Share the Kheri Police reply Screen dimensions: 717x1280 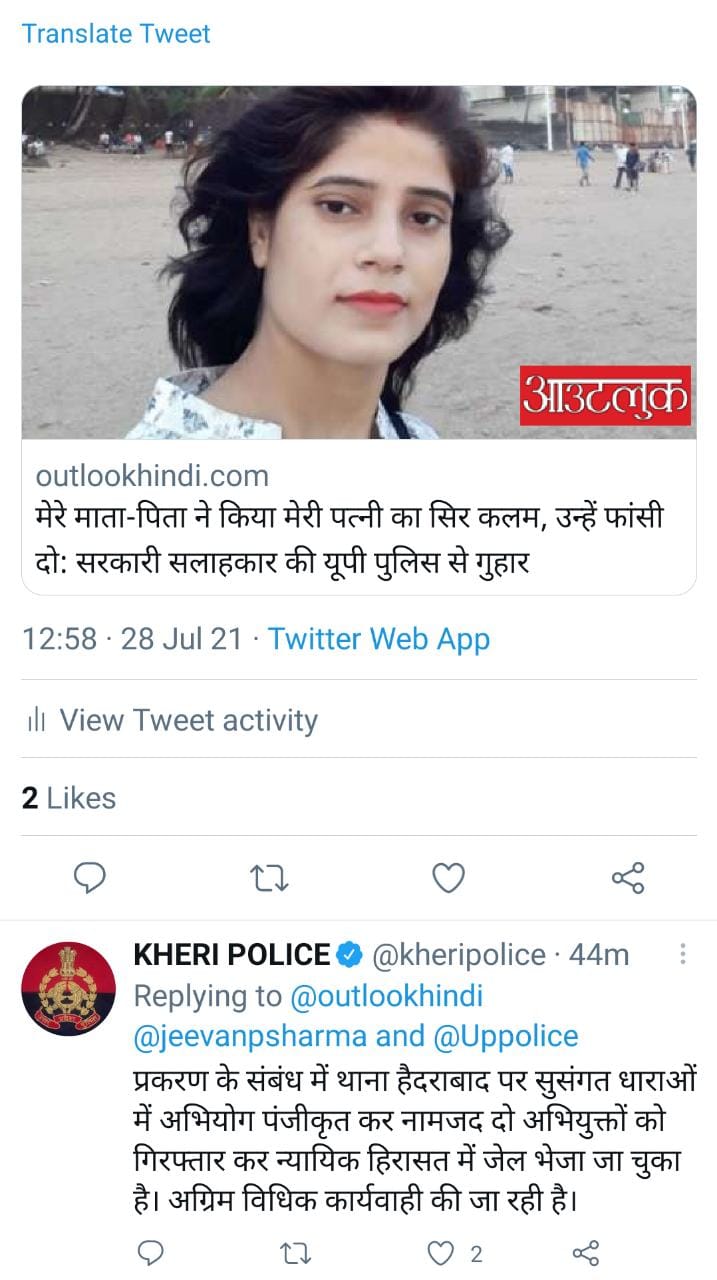coord(585,1253)
